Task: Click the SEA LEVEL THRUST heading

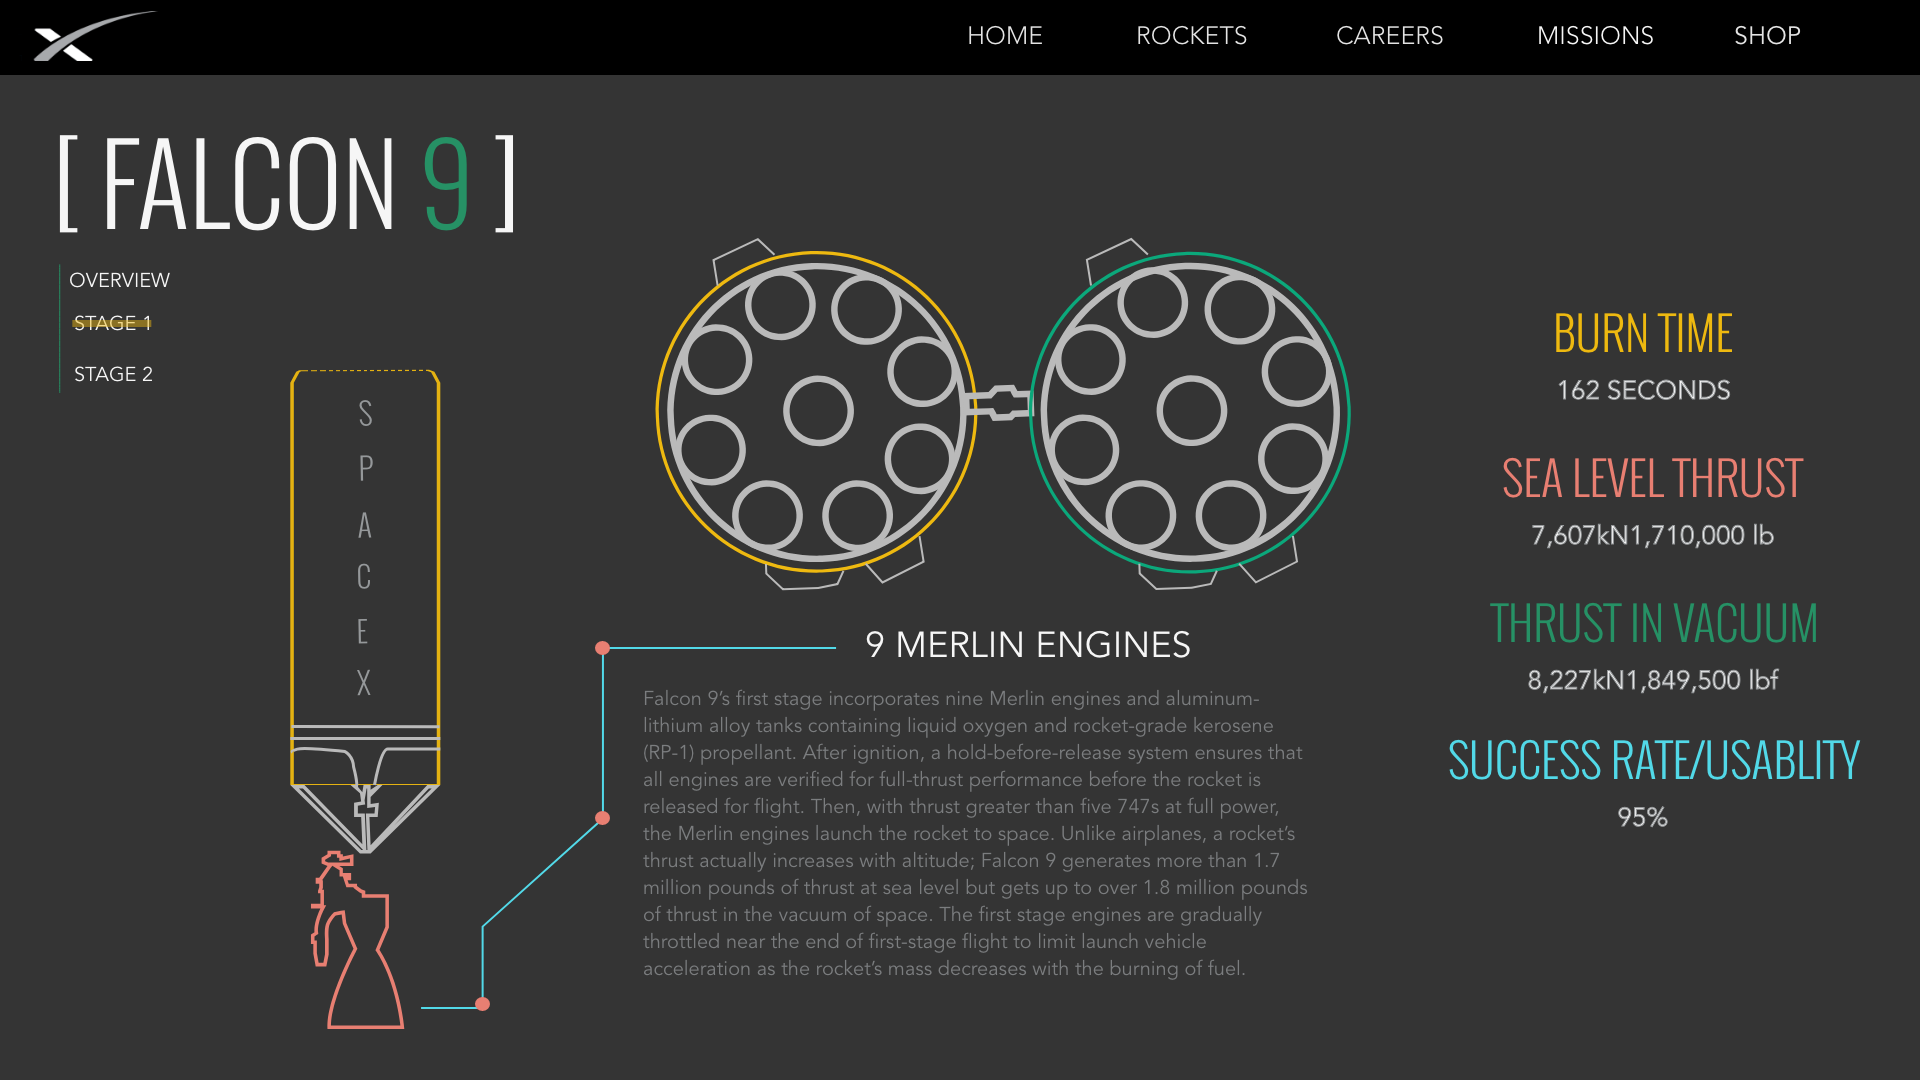Action: pyautogui.click(x=1652, y=479)
